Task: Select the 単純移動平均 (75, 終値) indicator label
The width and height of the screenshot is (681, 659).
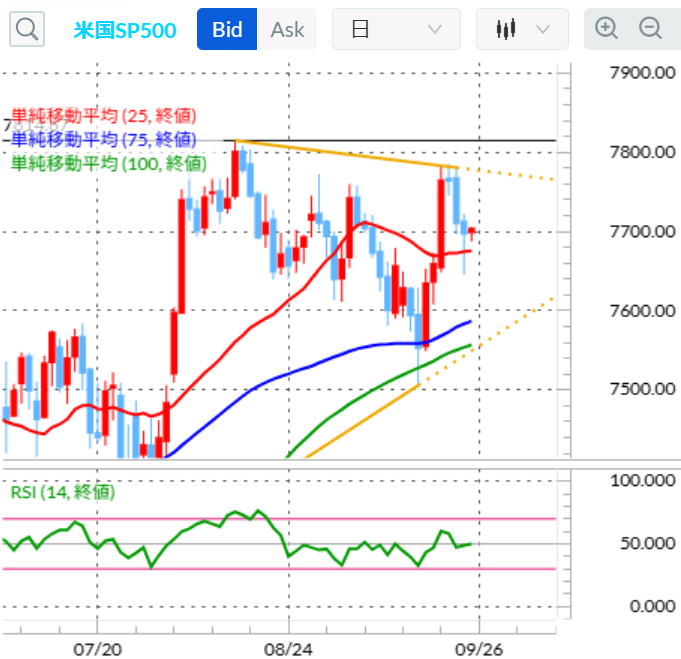Action: (103, 140)
